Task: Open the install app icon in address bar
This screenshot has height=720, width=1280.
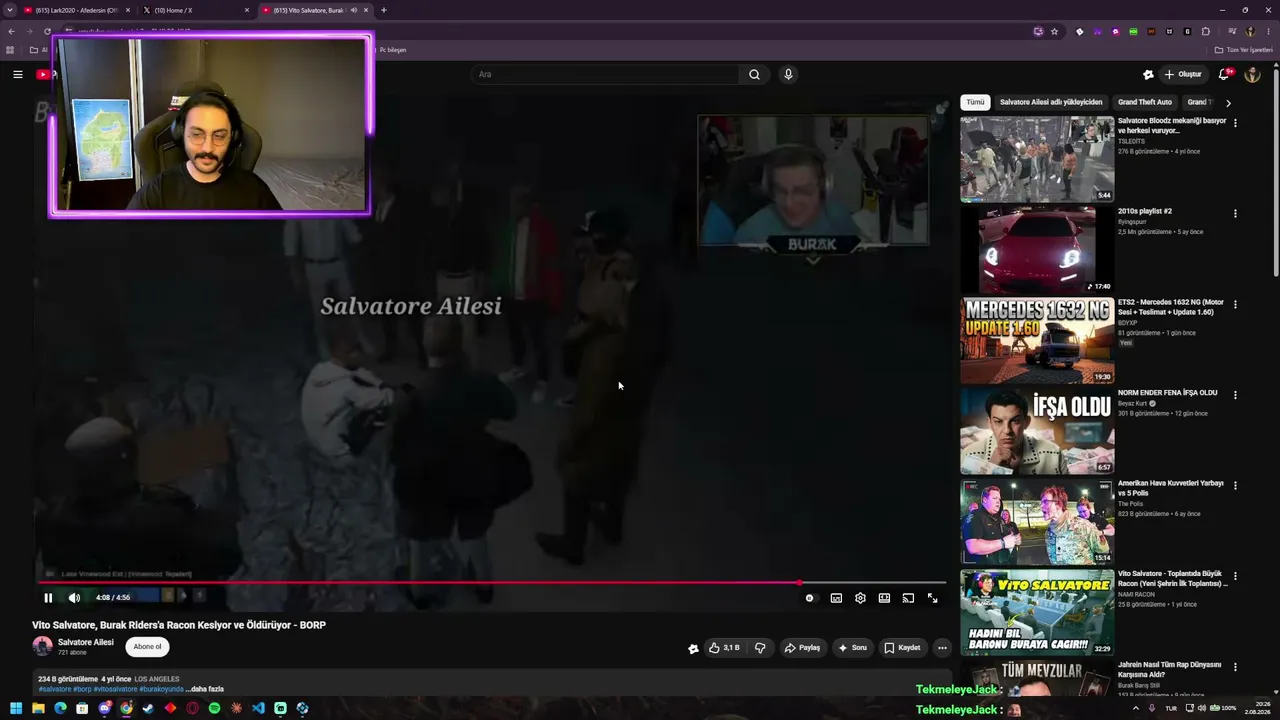Action: tap(1038, 32)
